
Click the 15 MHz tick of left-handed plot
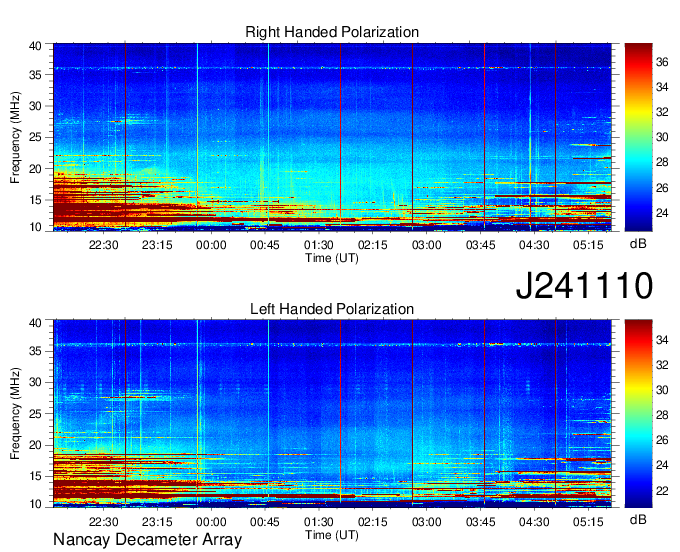(35, 477)
